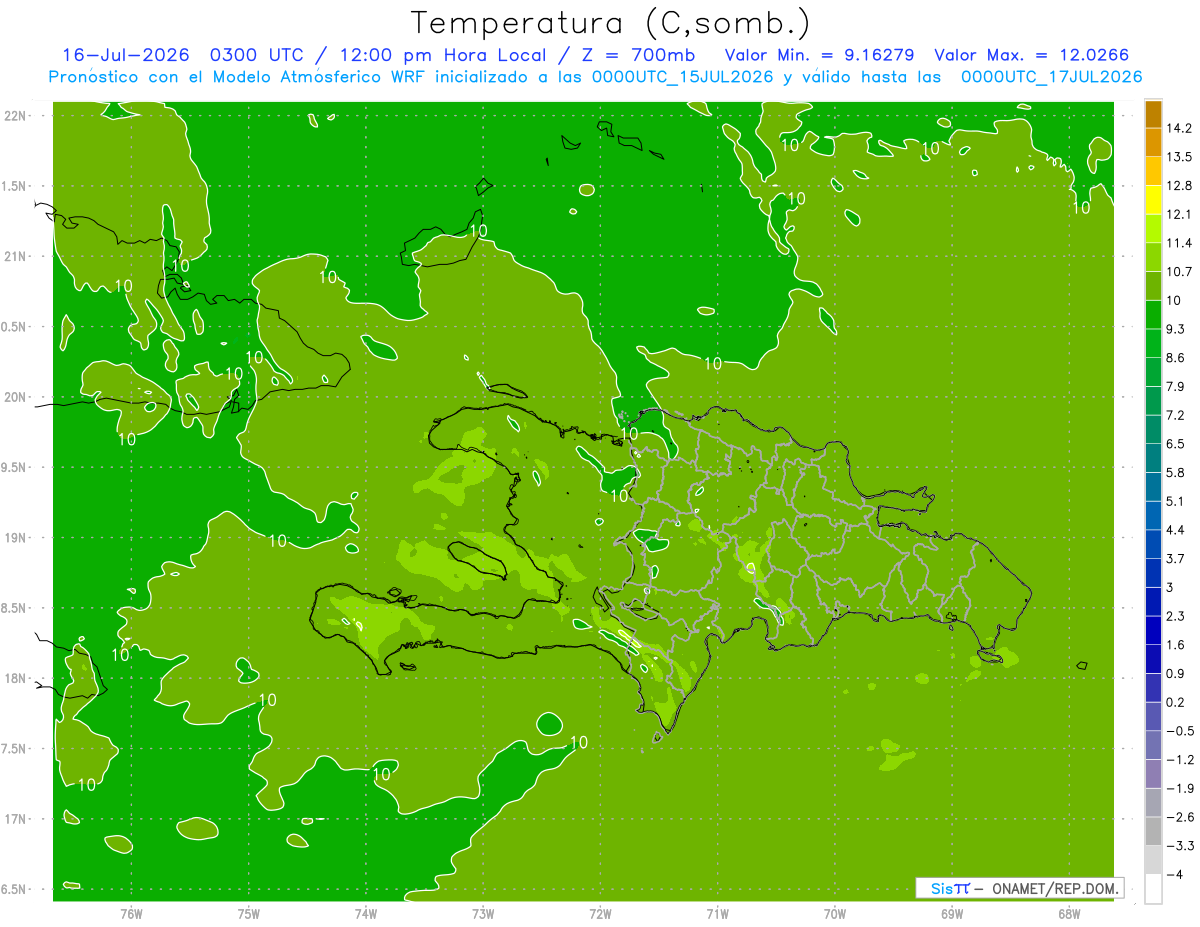The width and height of the screenshot is (1200, 927).
Task: Click the 12.1 colorbar value label
Action: (1179, 214)
